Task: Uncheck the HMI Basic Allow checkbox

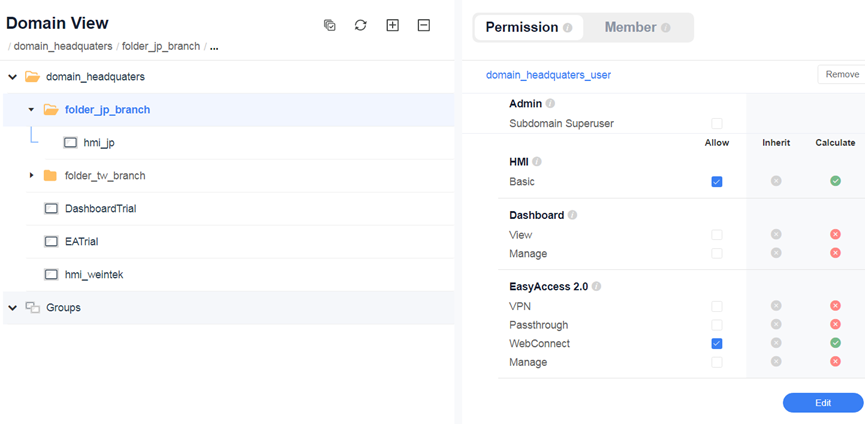Action: [x=717, y=181]
